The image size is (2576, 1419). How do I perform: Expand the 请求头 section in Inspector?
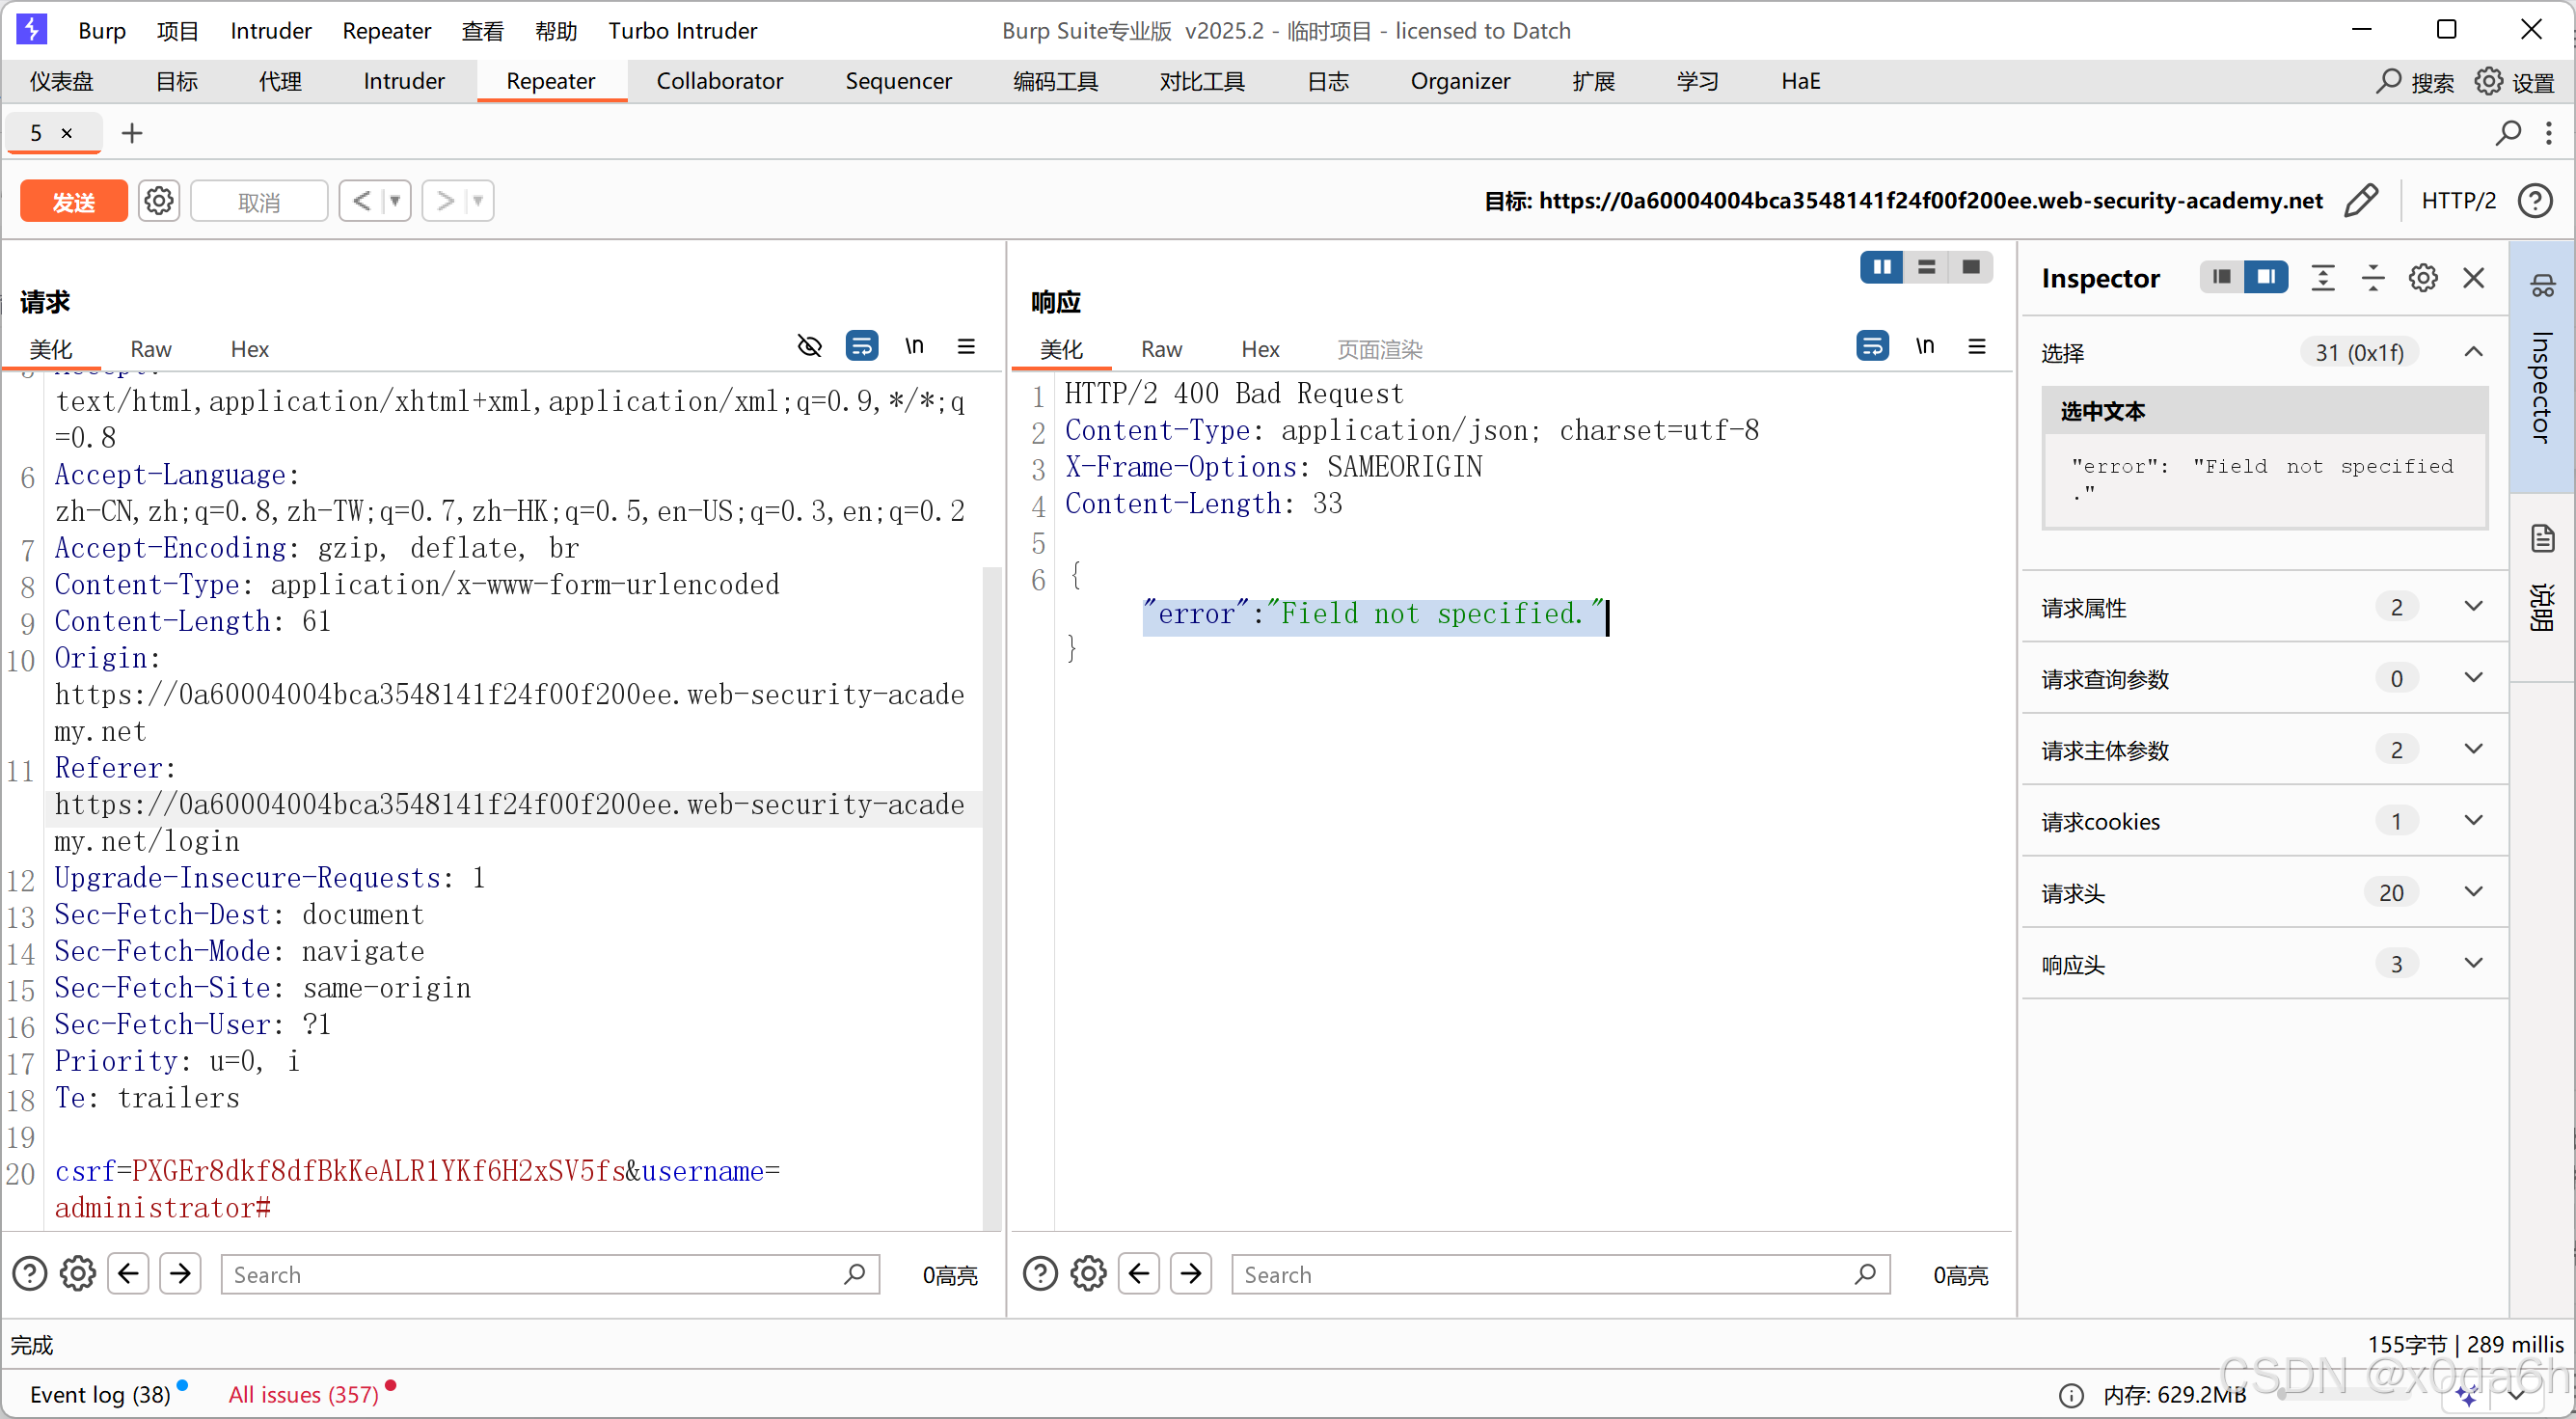click(x=2475, y=893)
